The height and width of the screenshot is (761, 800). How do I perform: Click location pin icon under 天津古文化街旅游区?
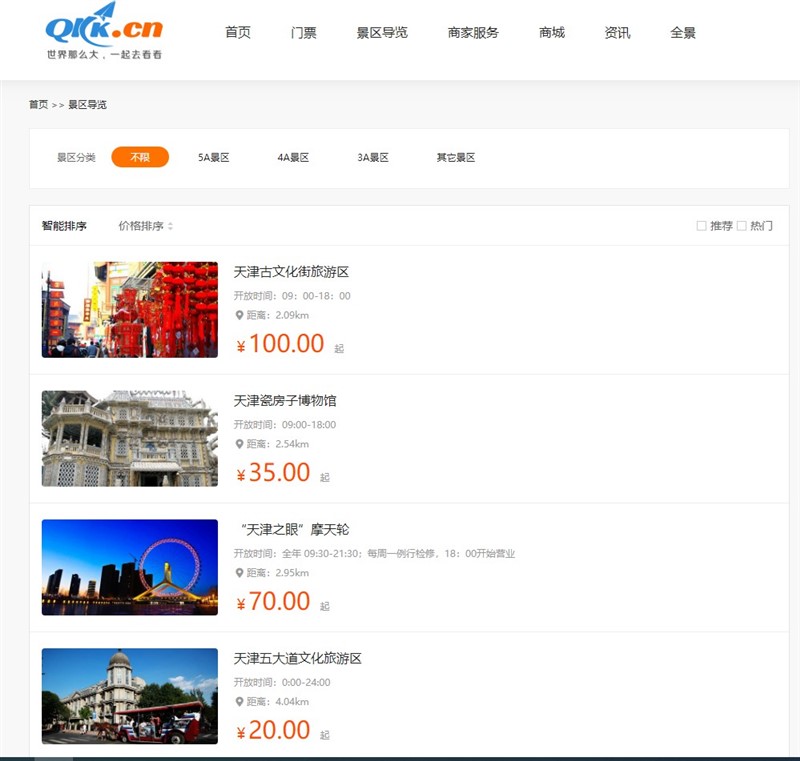(x=239, y=316)
